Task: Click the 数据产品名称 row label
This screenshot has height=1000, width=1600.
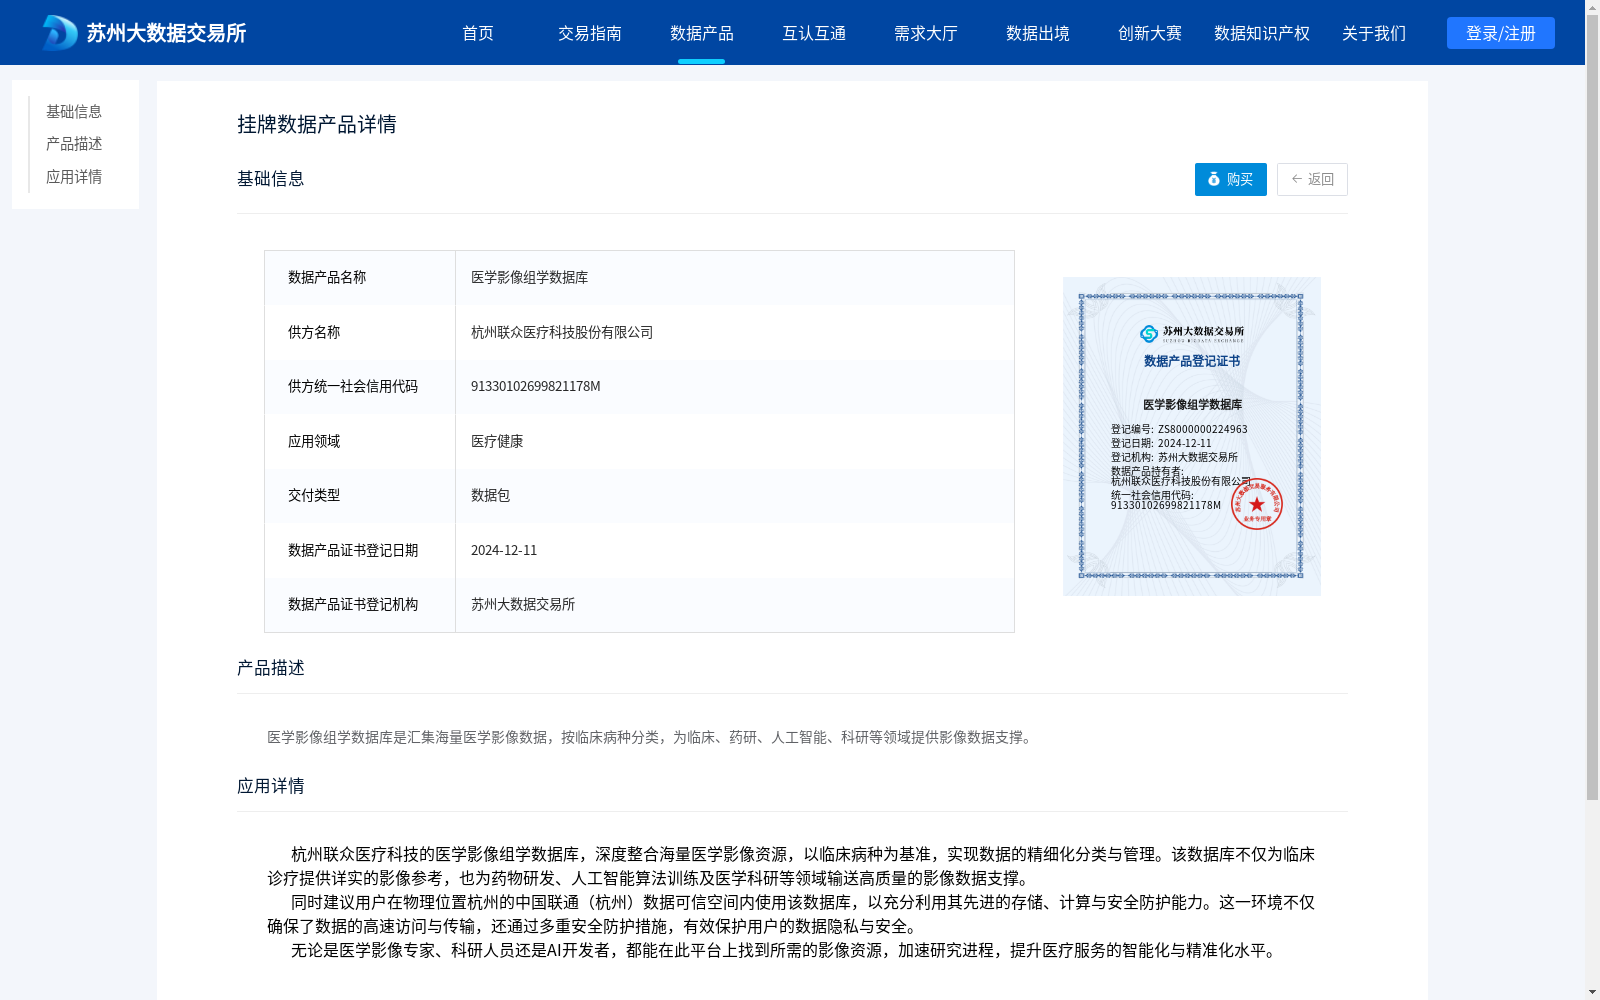Action: pos(327,277)
